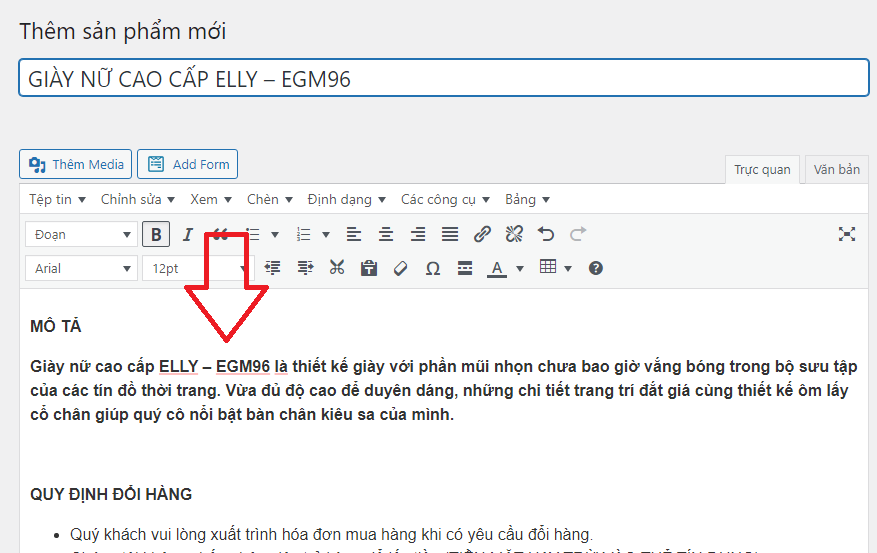Remove link with unlink icon
Viewport: 877px width, 553px height.
514,234
